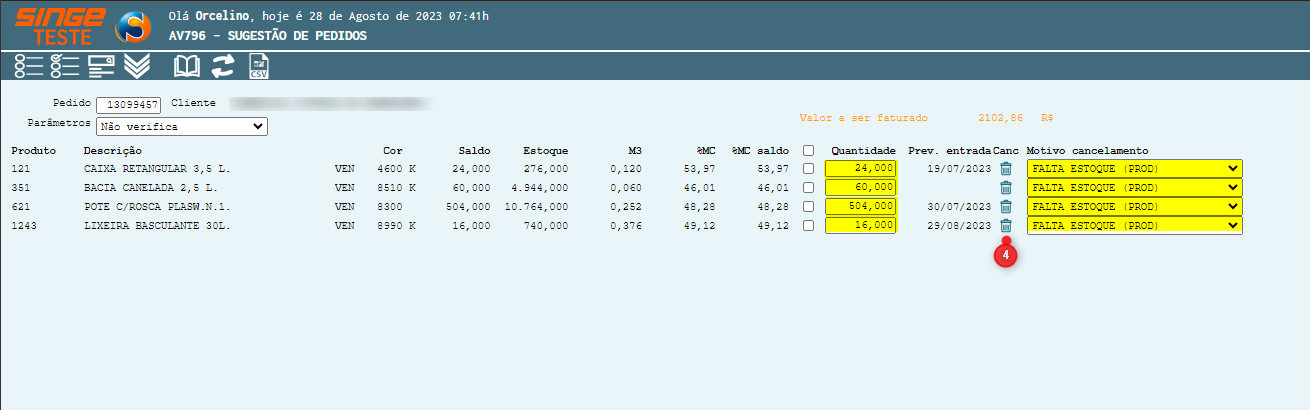Export data with the CSV icon

(x=259, y=67)
